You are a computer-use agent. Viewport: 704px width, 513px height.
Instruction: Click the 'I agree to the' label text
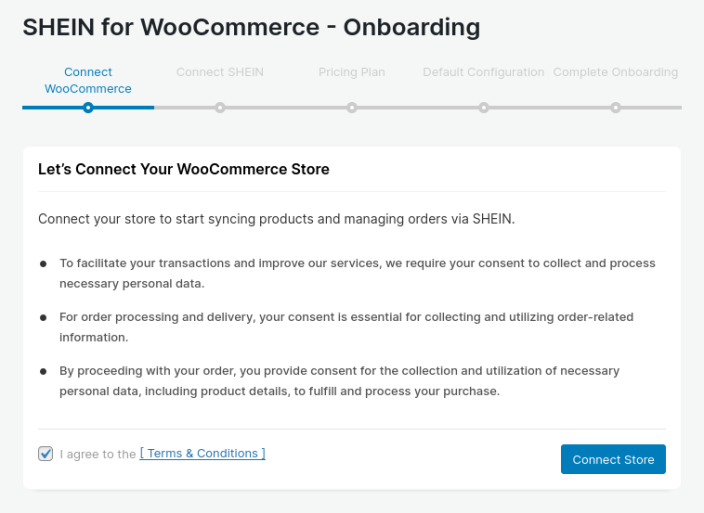97,454
